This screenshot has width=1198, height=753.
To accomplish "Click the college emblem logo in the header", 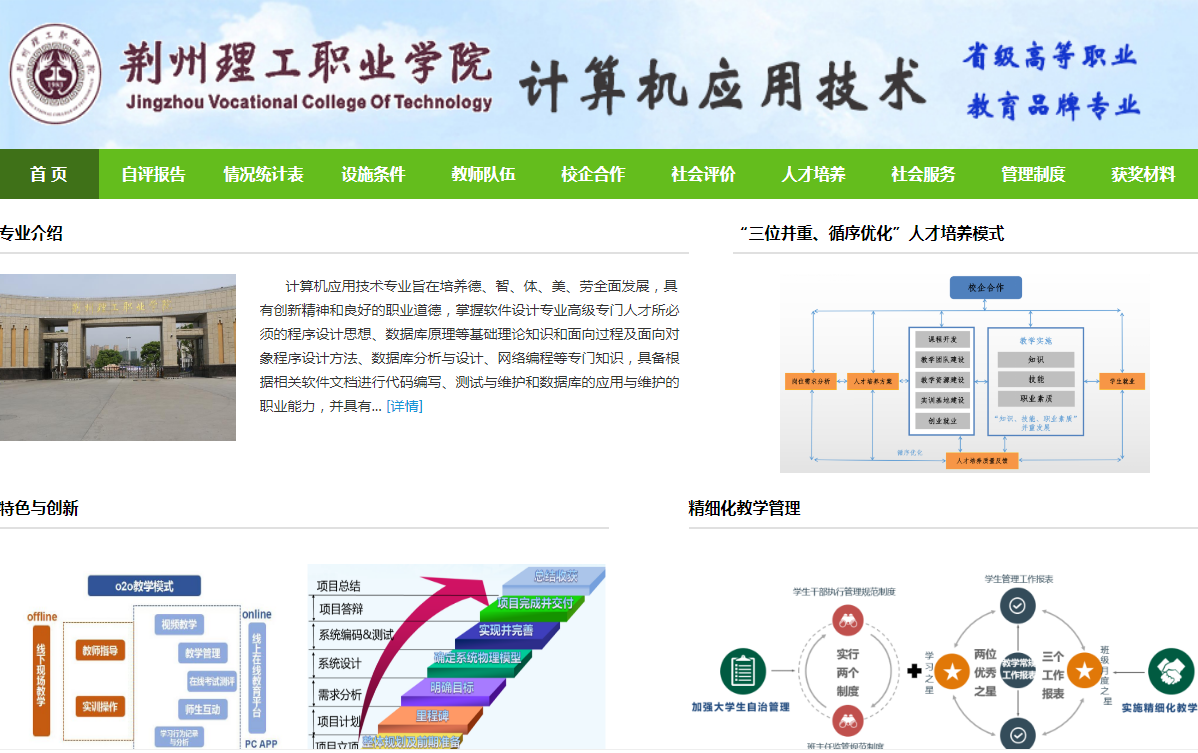I will pos(56,75).
